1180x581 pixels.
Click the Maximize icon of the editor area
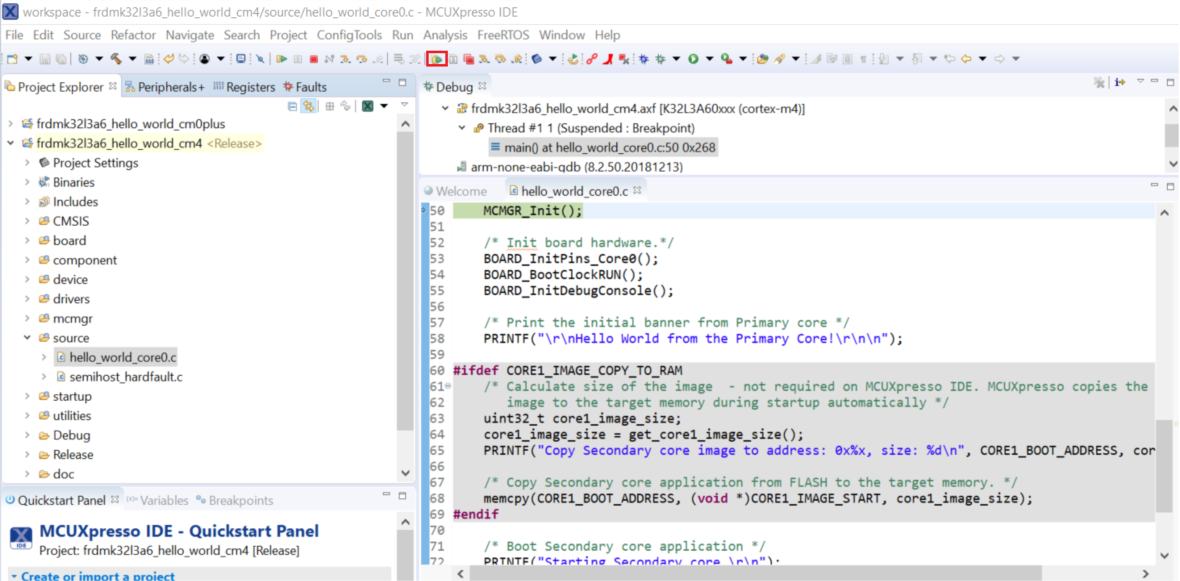click(x=1170, y=186)
